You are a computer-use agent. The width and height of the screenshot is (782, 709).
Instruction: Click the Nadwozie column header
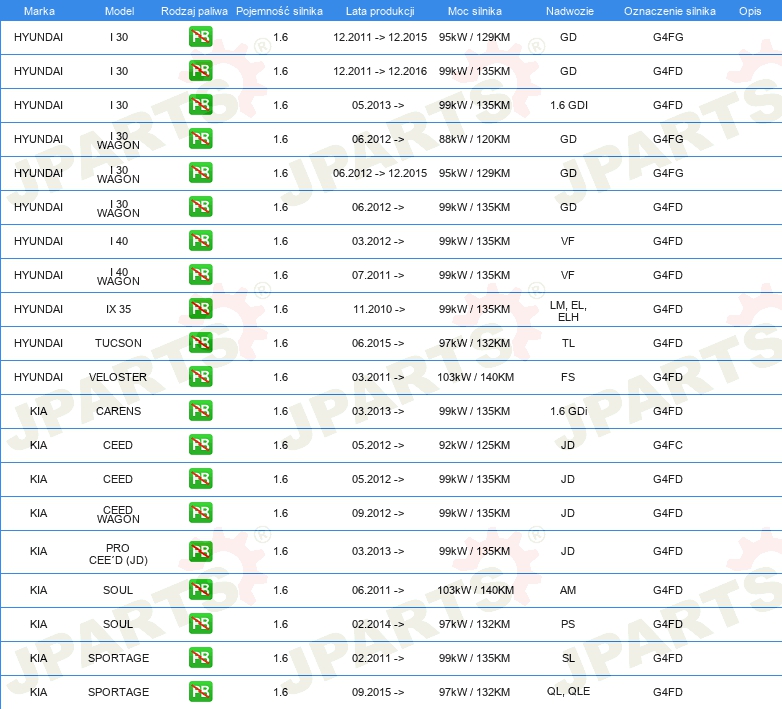coord(570,11)
